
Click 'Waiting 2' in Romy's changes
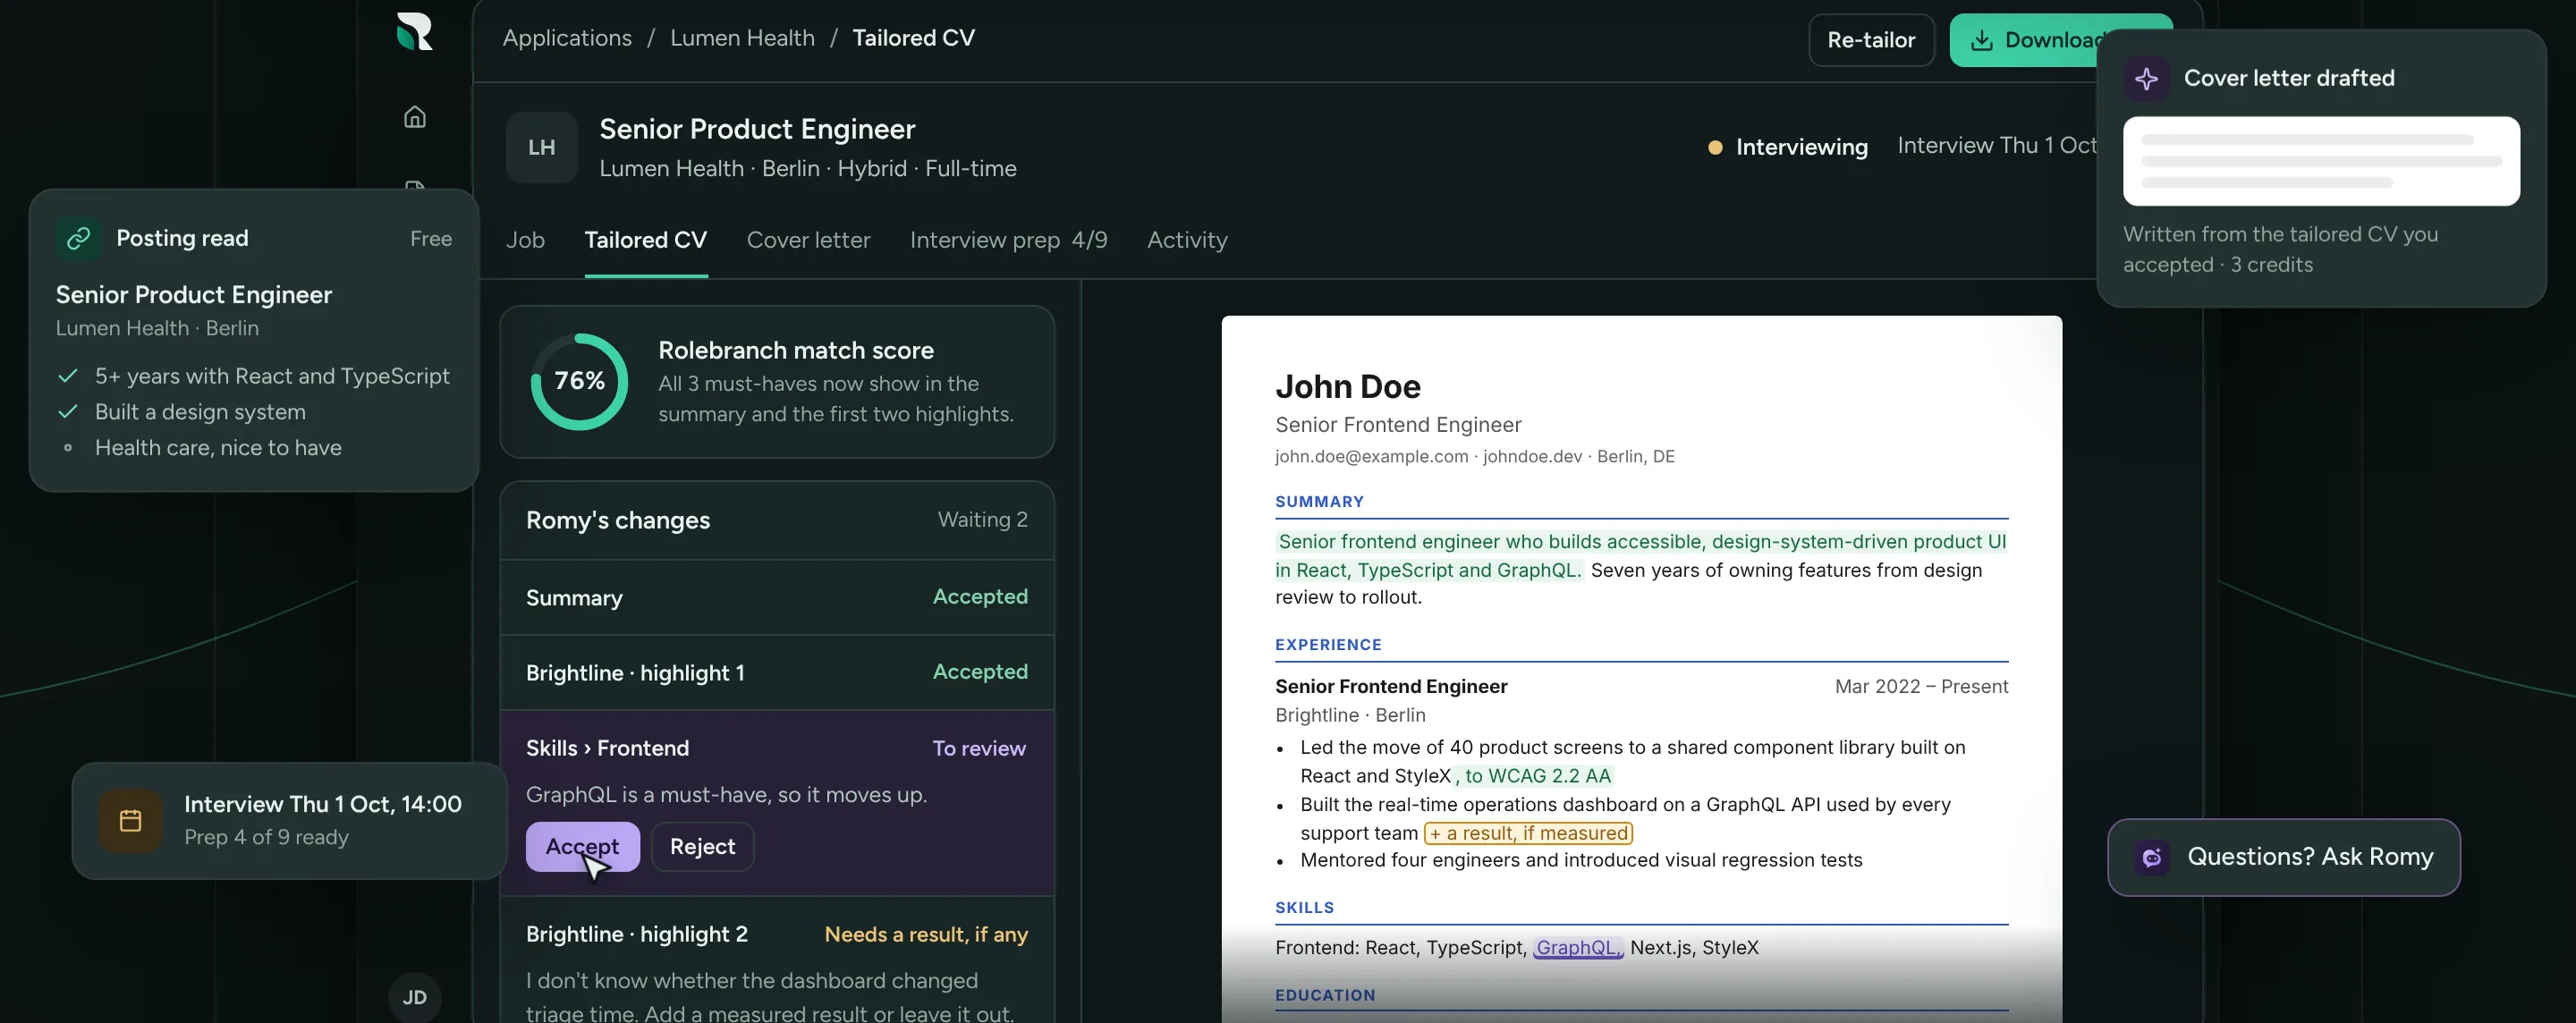click(x=982, y=520)
